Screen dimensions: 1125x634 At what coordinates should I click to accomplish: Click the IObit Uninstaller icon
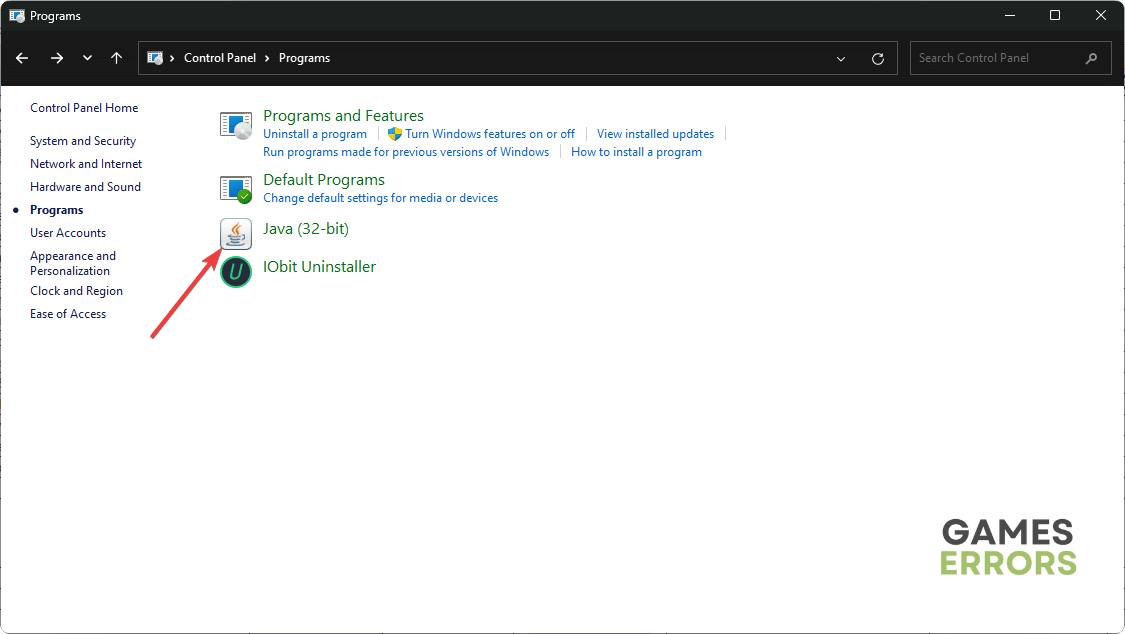click(x=236, y=271)
